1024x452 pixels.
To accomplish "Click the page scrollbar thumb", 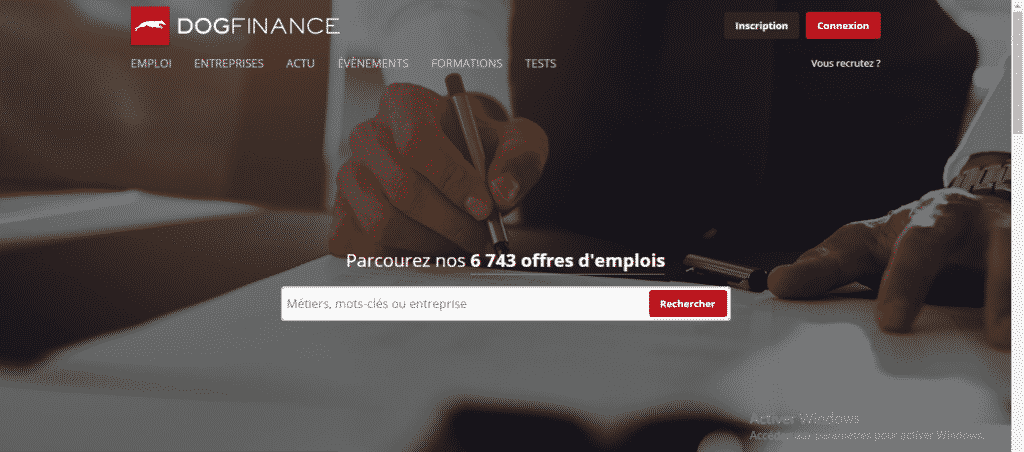I will pos(1017,72).
